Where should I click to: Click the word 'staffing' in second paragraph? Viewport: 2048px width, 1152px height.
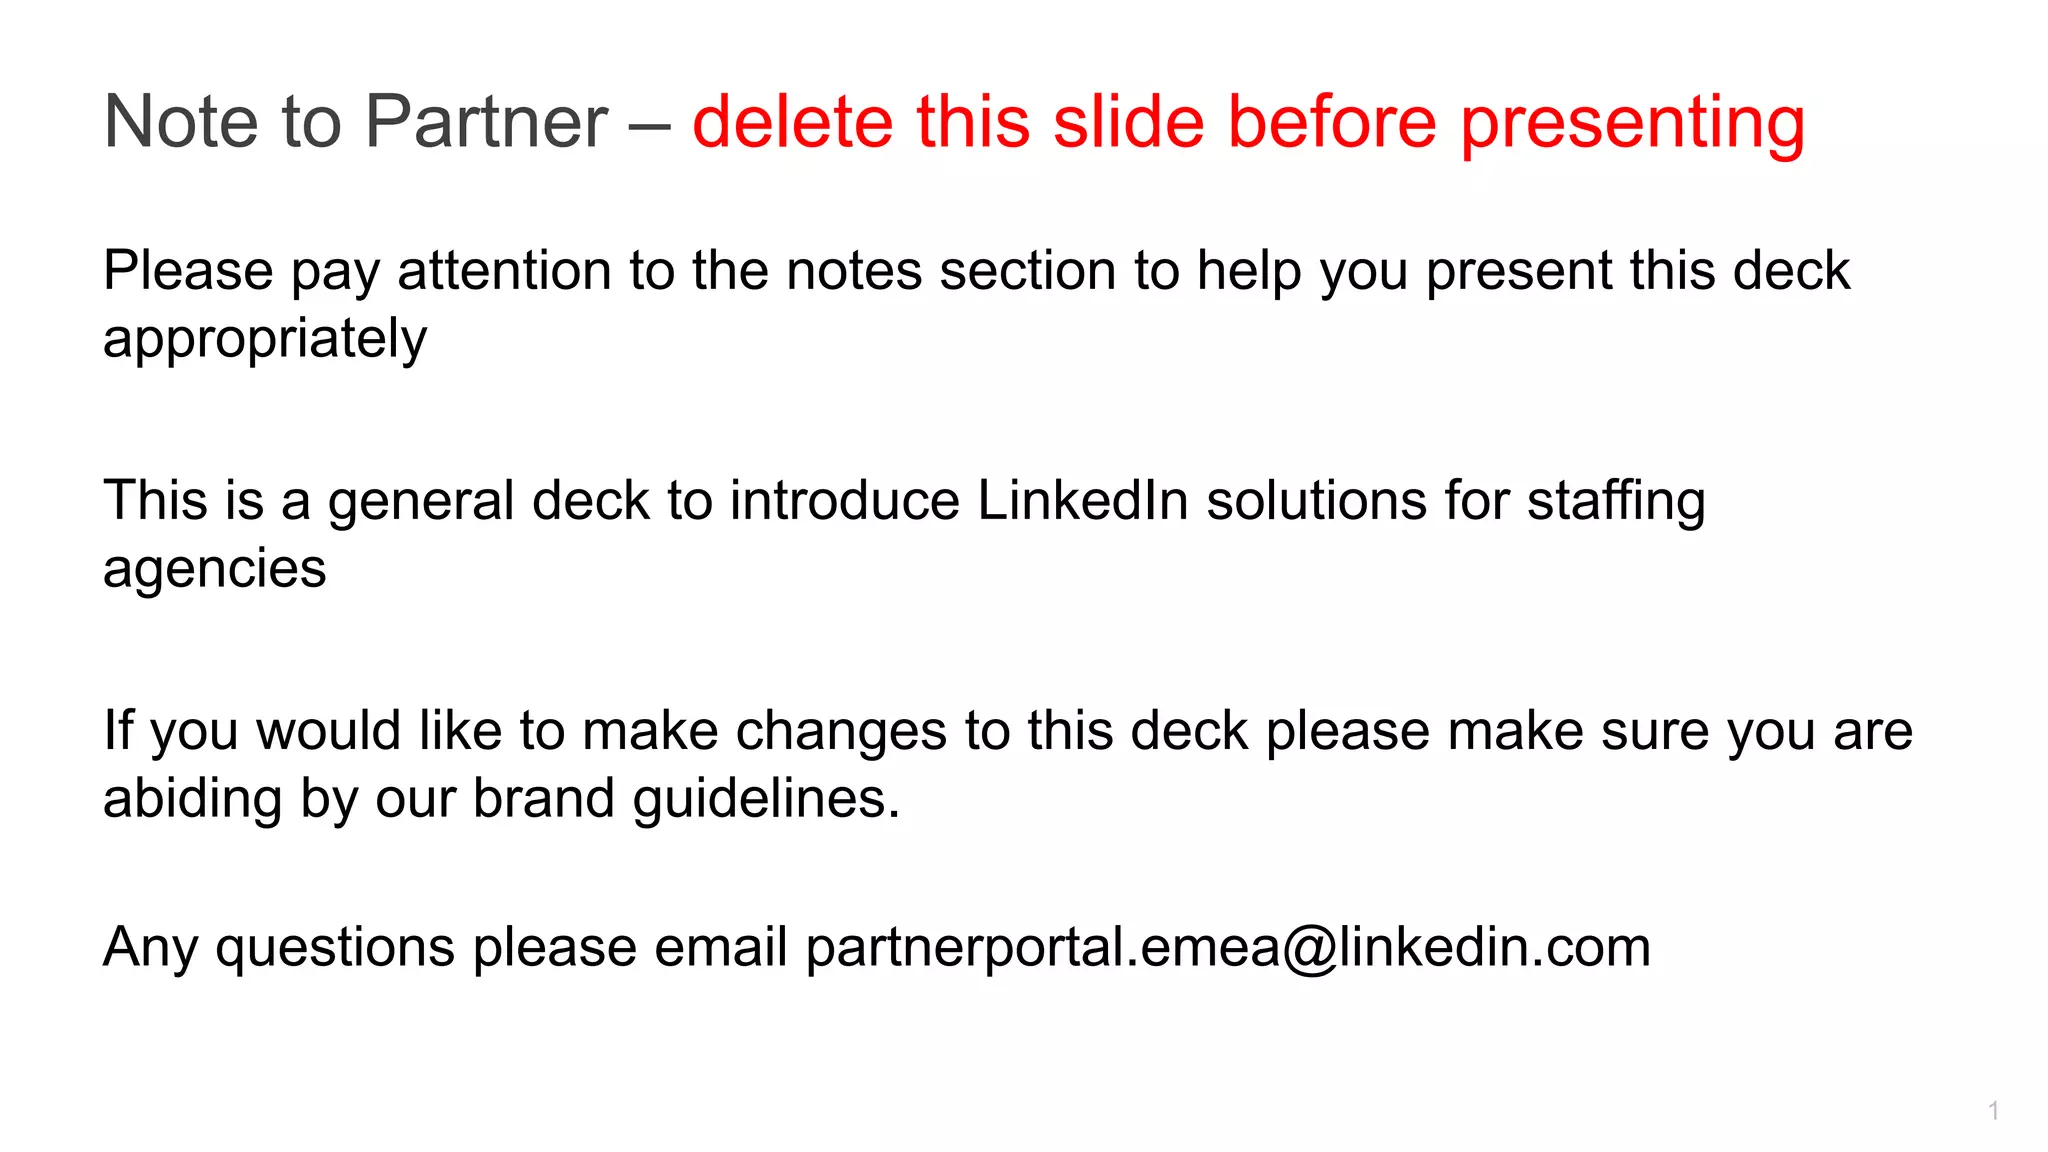1615,500
